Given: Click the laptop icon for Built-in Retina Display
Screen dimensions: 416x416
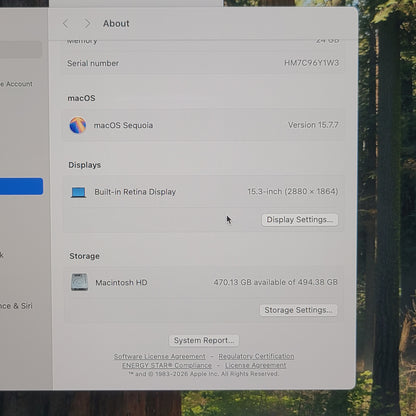Looking at the screenshot, I should pyautogui.click(x=79, y=192).
